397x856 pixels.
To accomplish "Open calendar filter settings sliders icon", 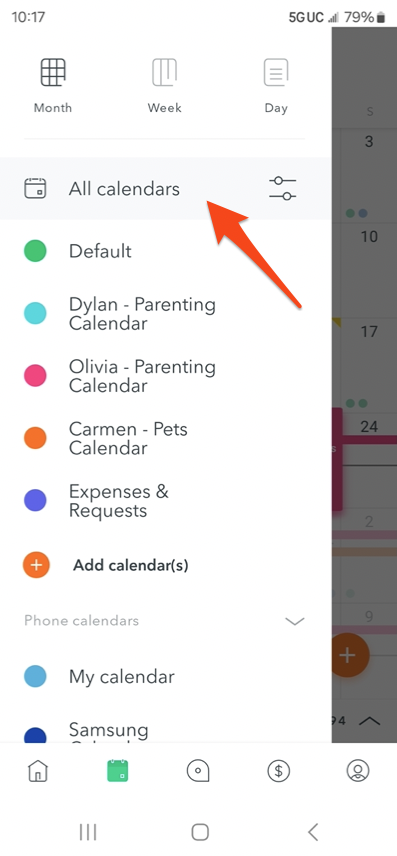I will [283, 188].
